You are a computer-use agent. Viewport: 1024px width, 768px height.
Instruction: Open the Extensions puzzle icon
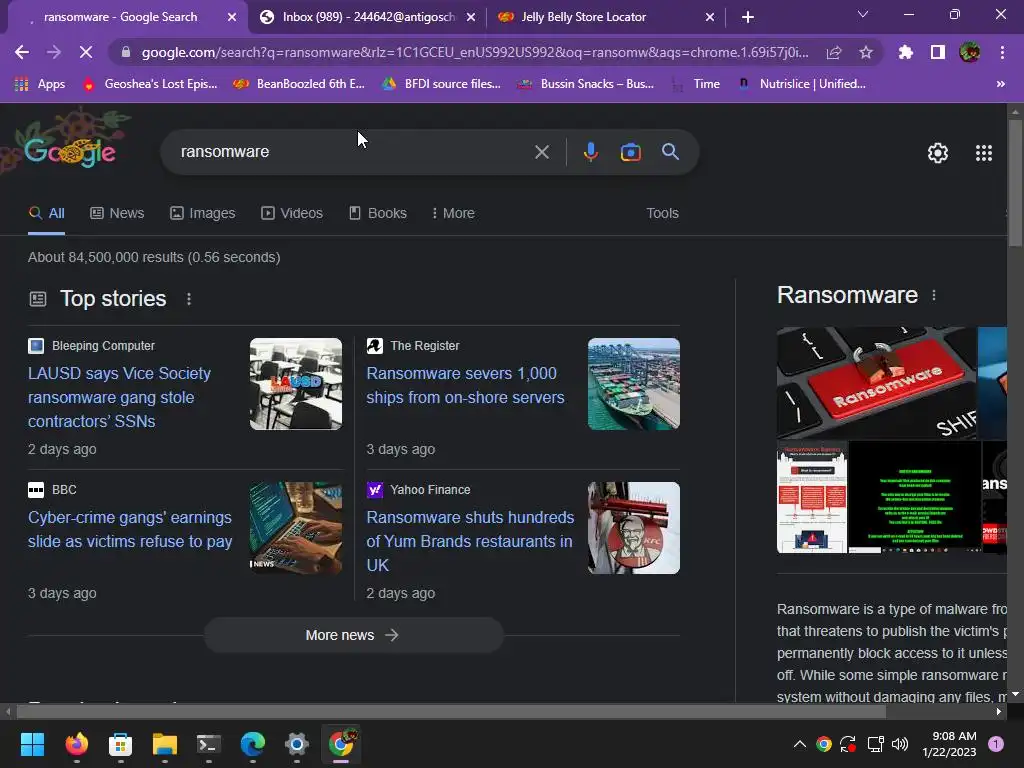tap(906, 52)
